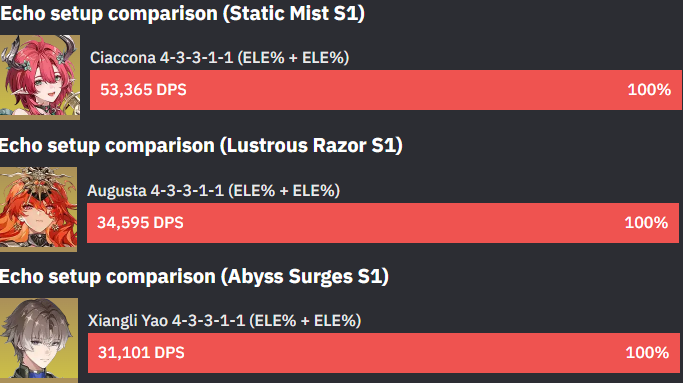683x383 pixels.
Task: Click the 100% value on Augusta's bar
Action: pos(646,223)
